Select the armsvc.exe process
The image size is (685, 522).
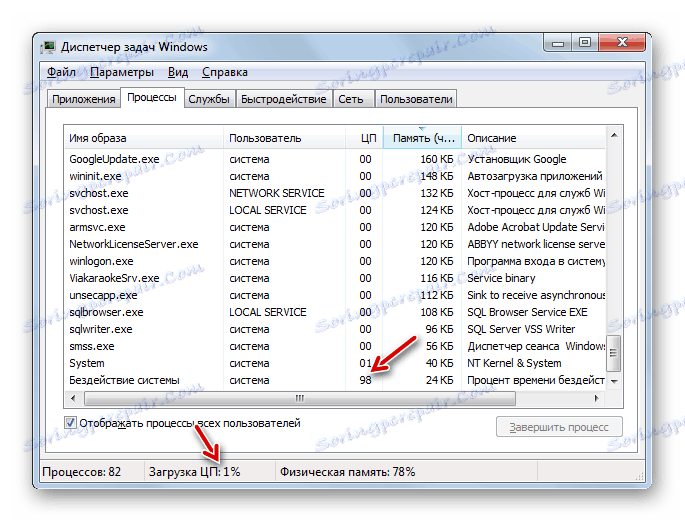[335, 227]
